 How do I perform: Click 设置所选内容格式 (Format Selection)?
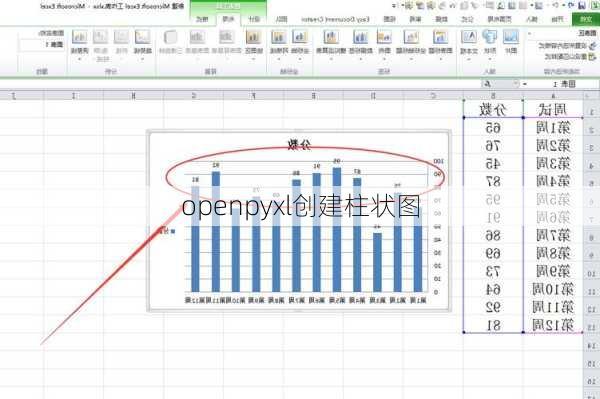568,46
